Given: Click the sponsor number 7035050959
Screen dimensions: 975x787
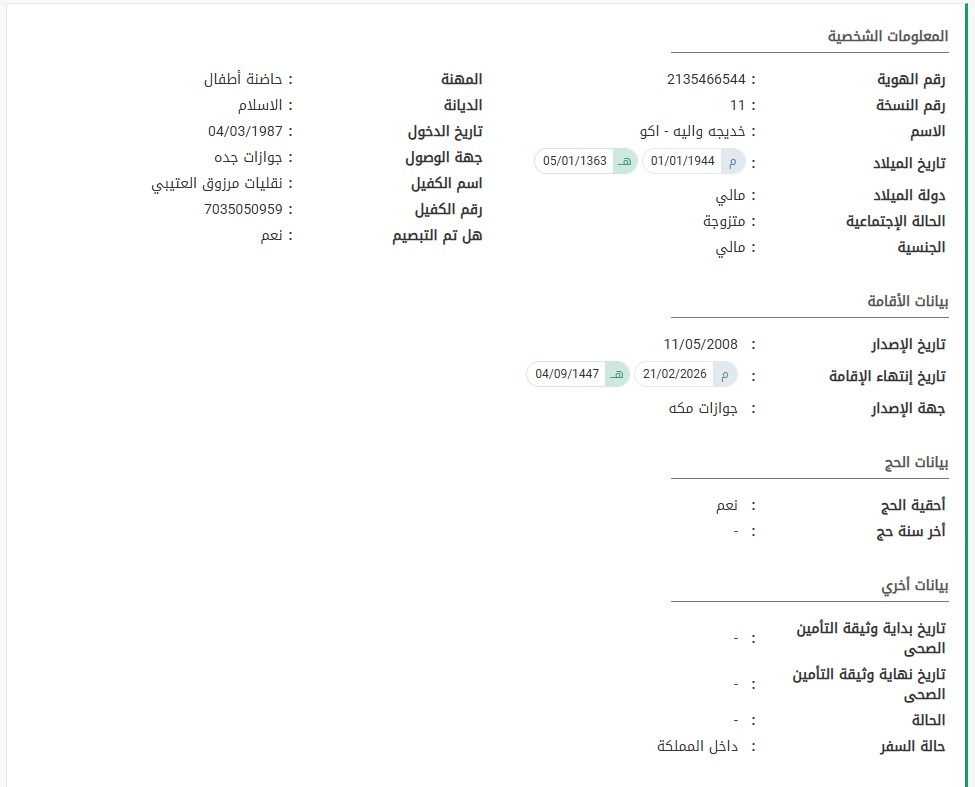Looking at the screenshot, I should pos(243,210).
